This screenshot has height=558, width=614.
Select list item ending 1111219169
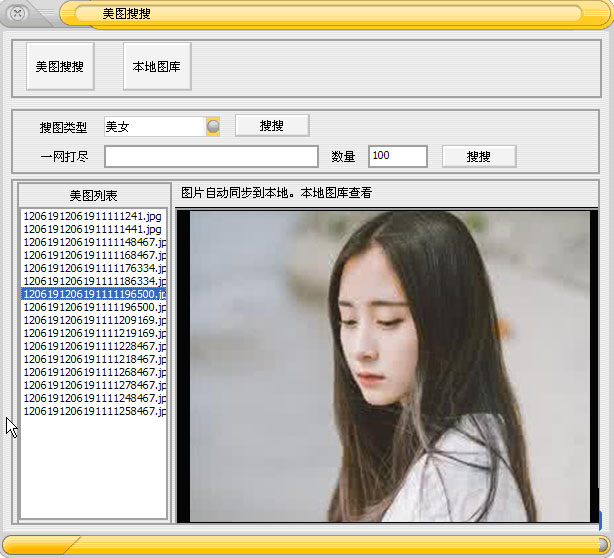[94, 333]
